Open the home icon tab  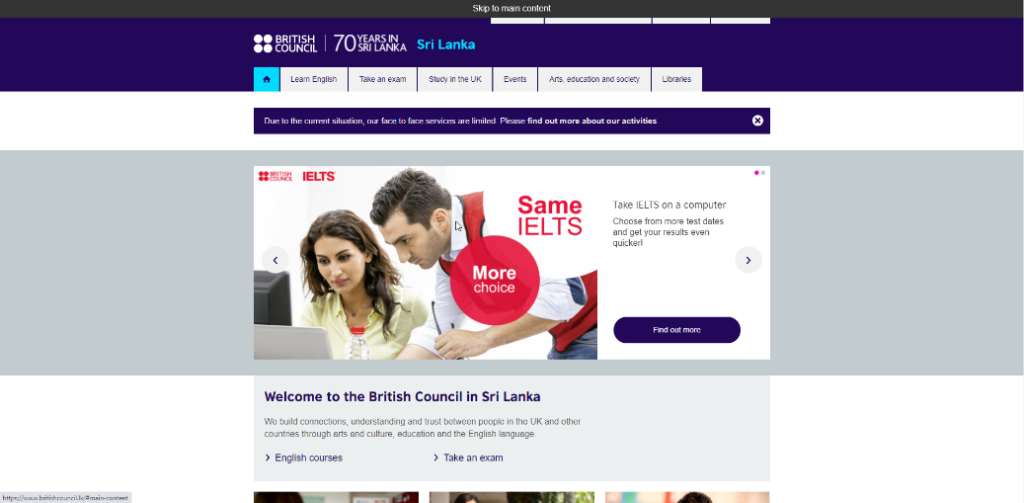266,79
